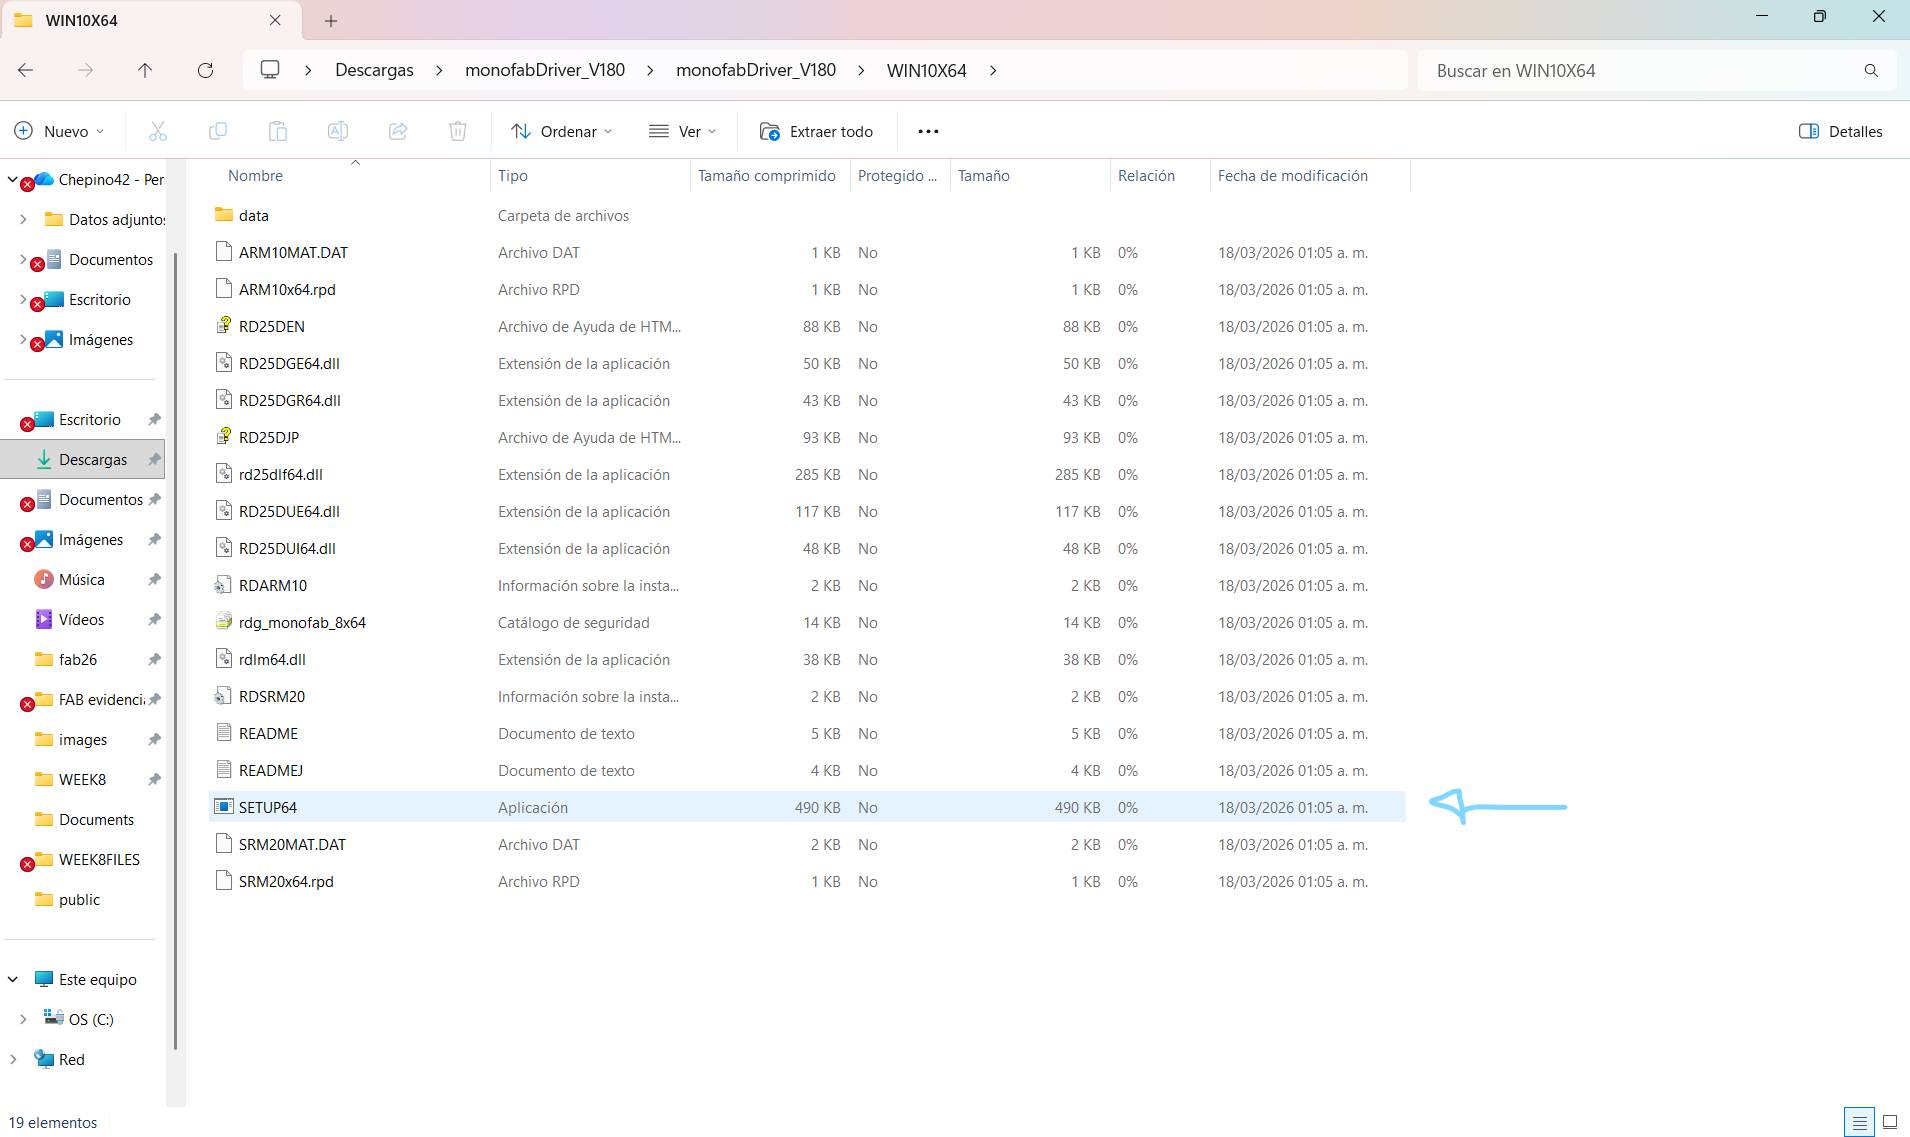
Task: Expand the Red network node
Action: click(x=13, y=1060)
